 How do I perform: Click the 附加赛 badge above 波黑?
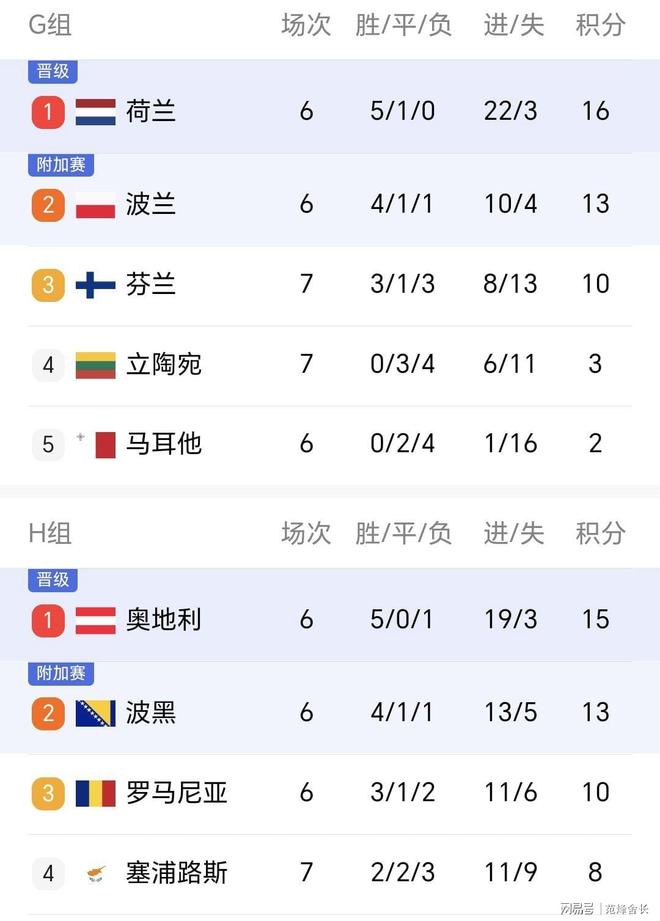(61, 672)
